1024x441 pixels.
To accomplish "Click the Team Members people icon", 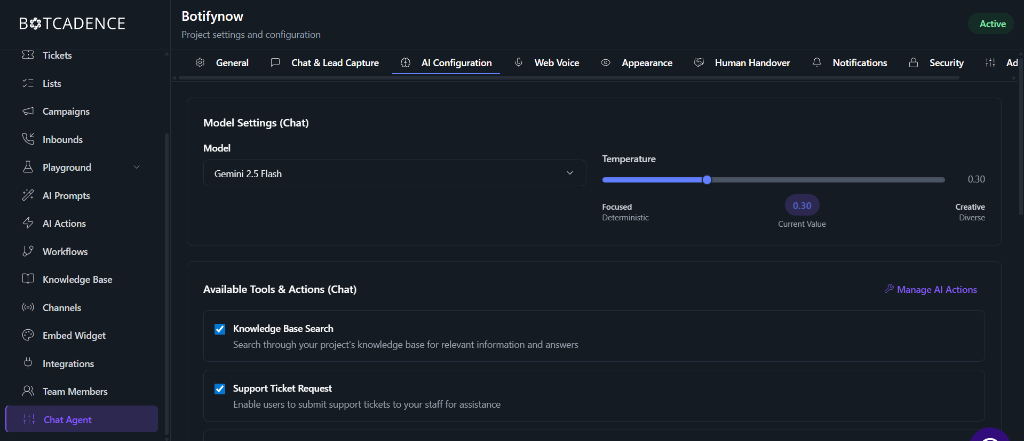I will click(x=27, y=392).
